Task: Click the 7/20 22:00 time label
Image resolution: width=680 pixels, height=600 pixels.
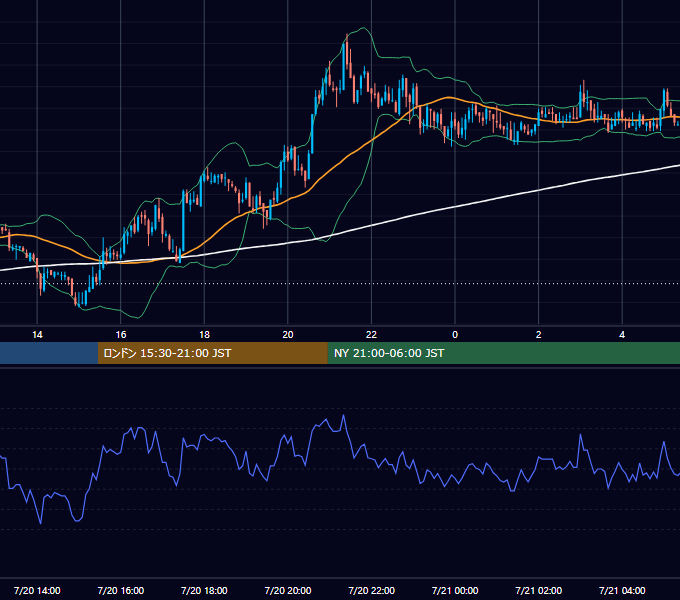Action: (x=372, y=590)
